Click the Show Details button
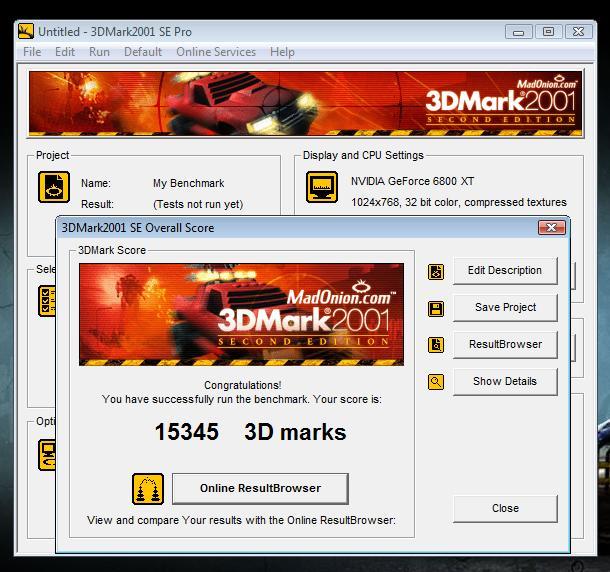Viewport: 610px width, 572px height. pyautogui.click(x=505, y=381)
